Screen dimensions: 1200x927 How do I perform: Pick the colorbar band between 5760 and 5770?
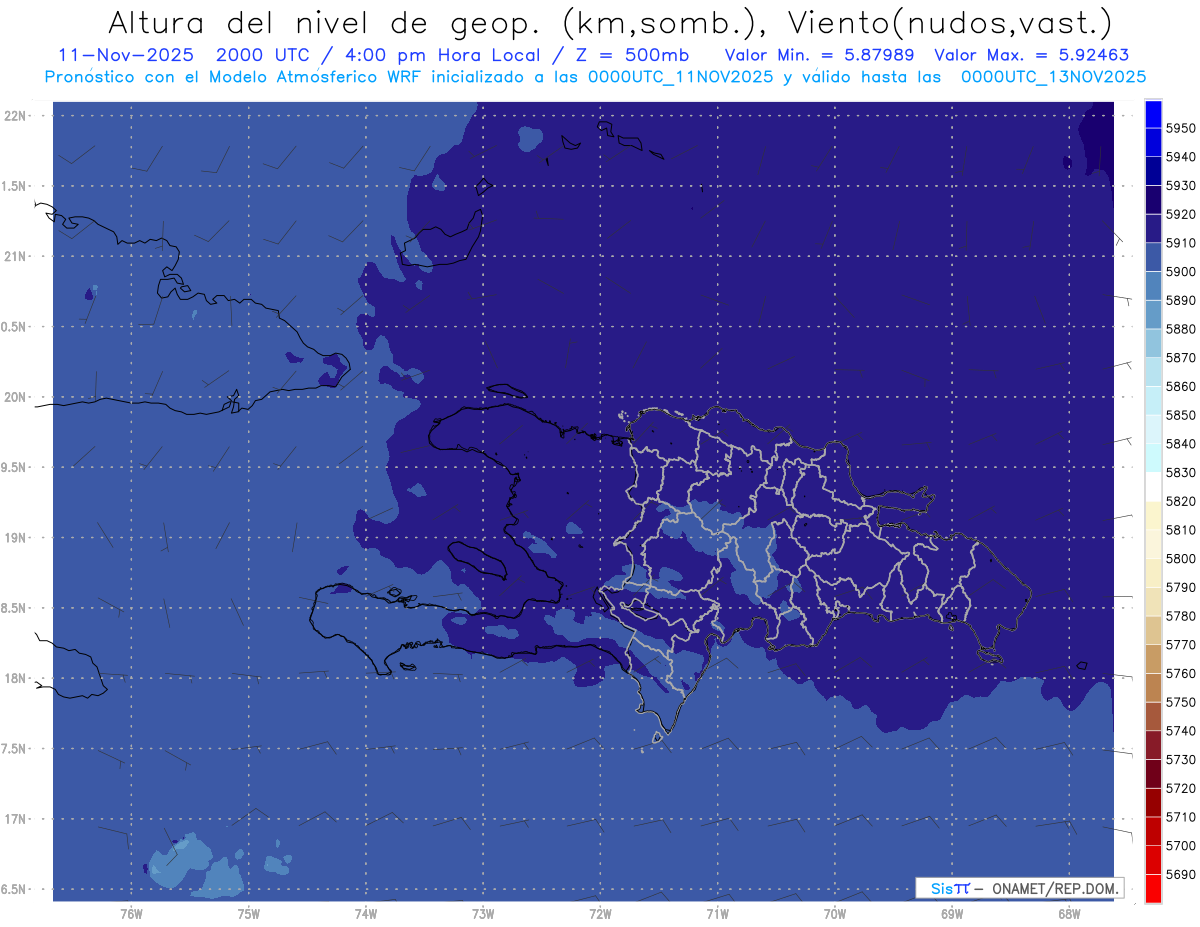coord(1153,659)
